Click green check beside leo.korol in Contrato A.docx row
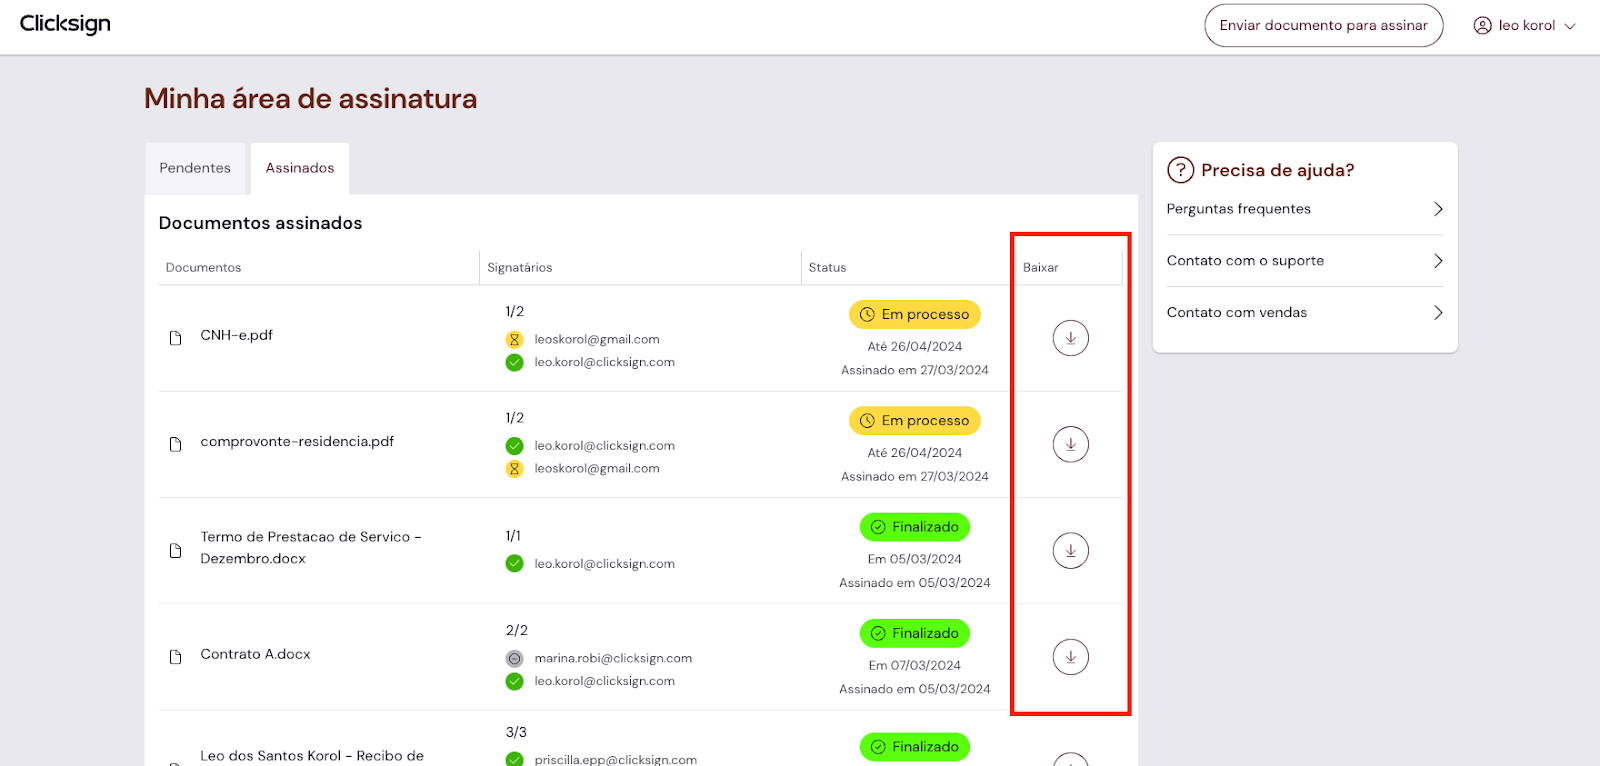 [514, 682]
